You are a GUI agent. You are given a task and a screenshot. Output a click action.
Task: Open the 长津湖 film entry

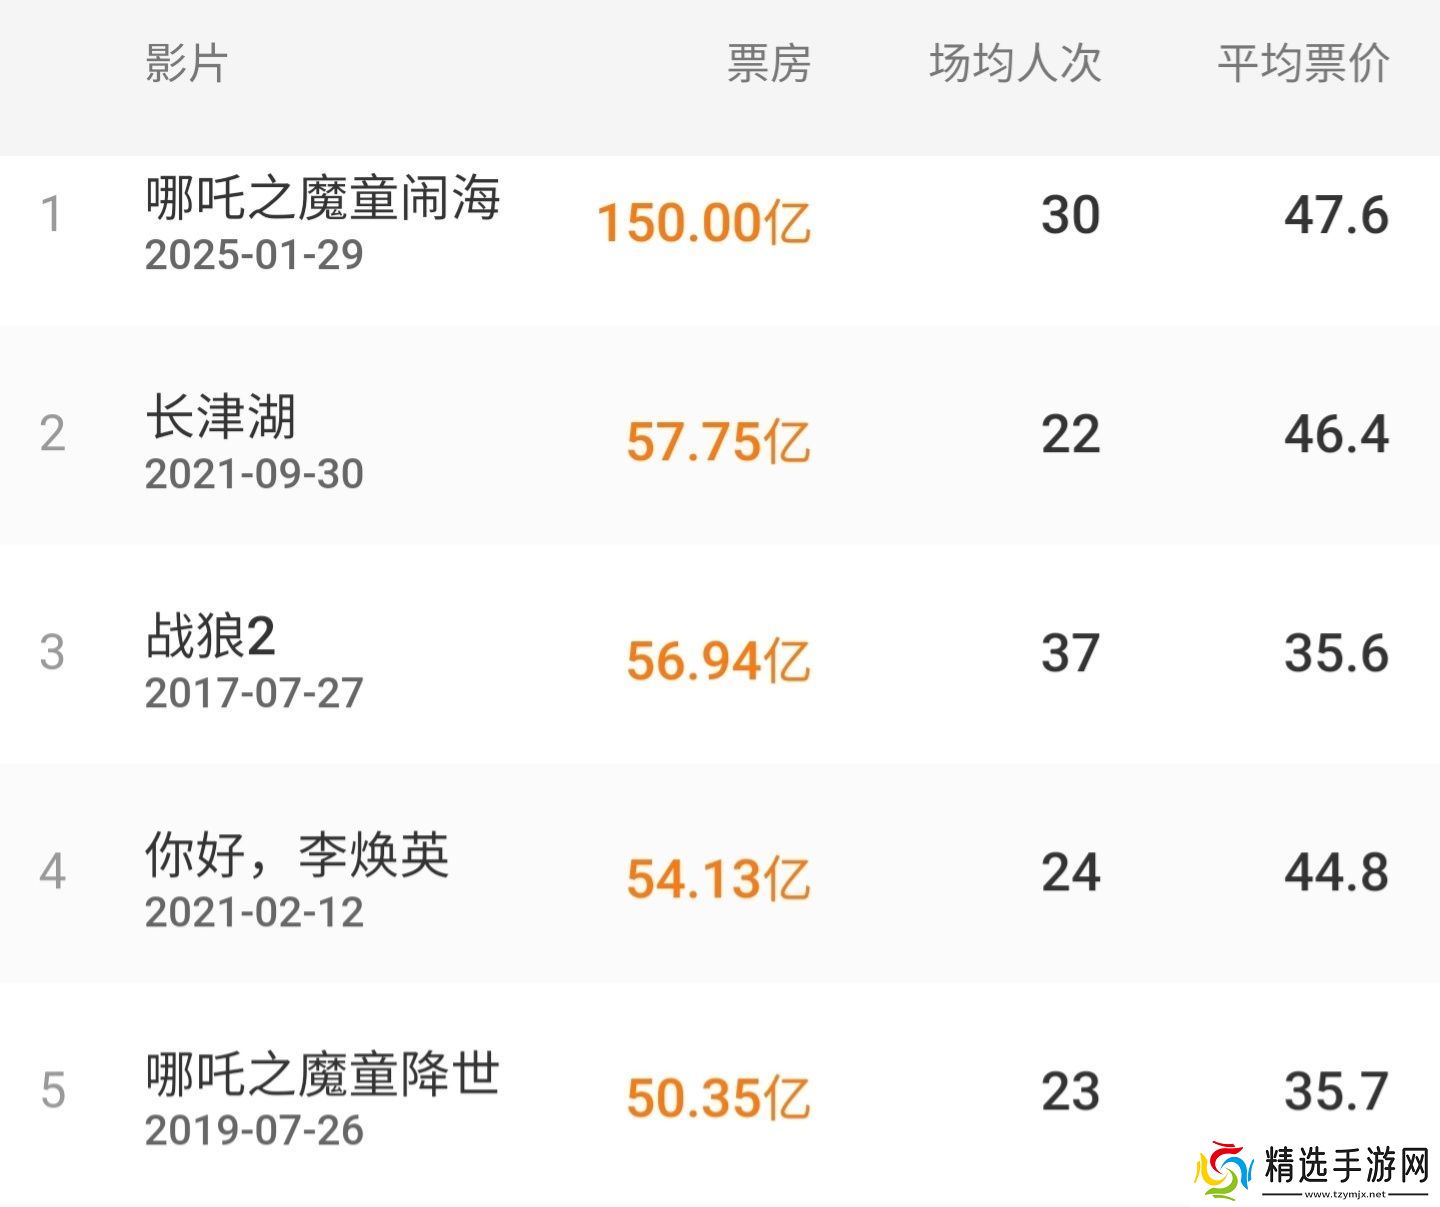pyautogui.click(x=221, y=416)
